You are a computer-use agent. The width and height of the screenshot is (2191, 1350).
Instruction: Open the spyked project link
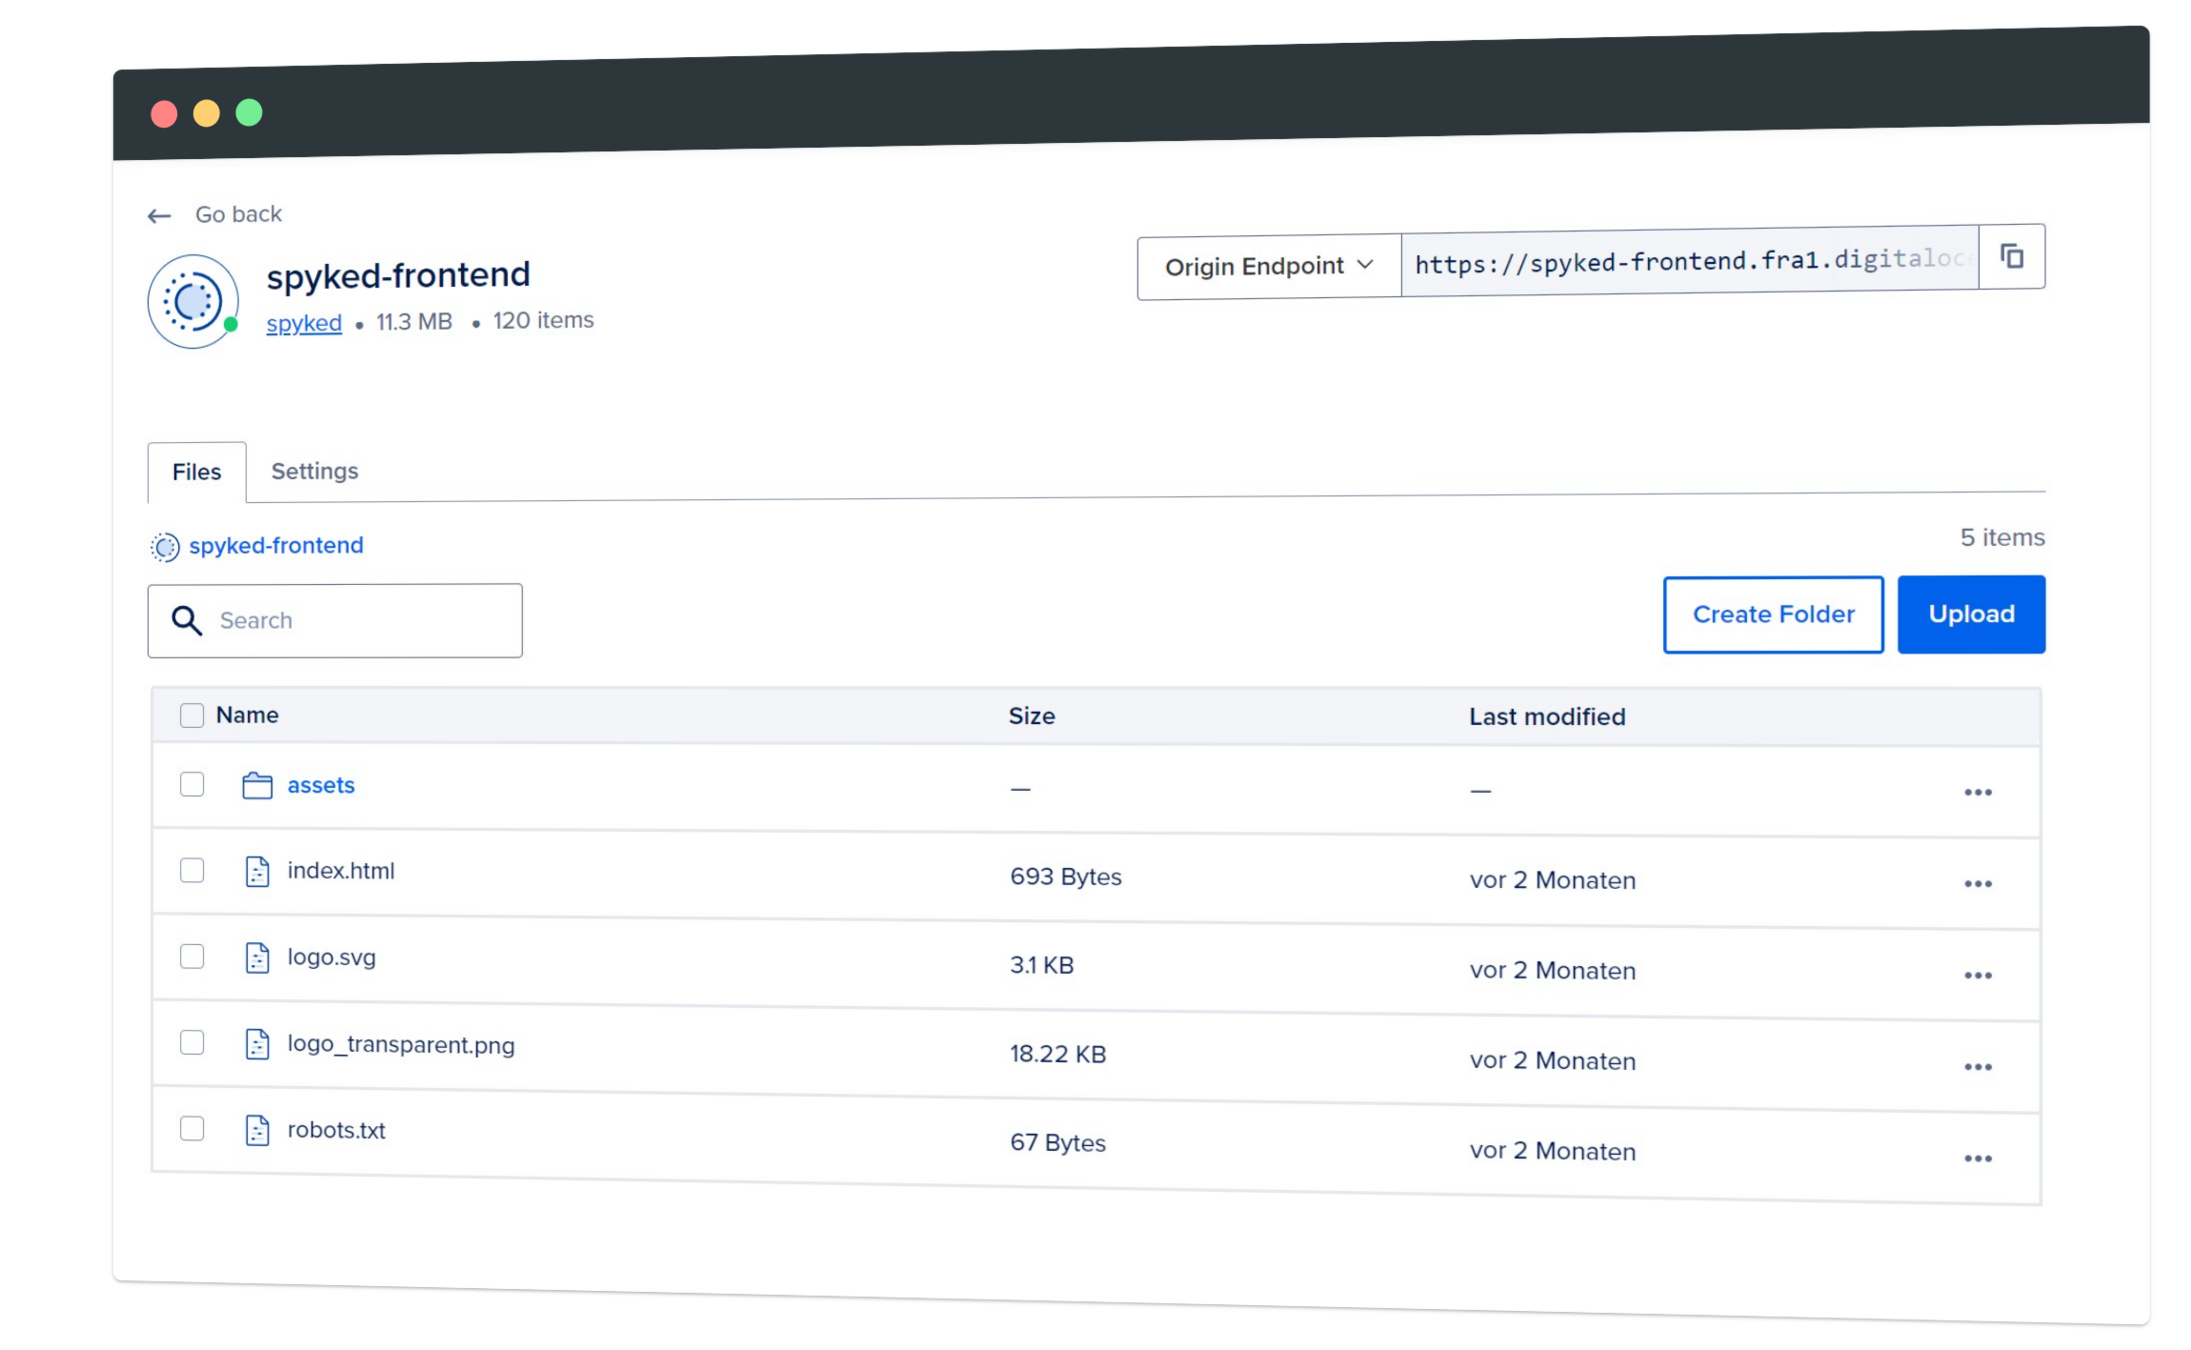pyautogui.click(x=304, y=323)
